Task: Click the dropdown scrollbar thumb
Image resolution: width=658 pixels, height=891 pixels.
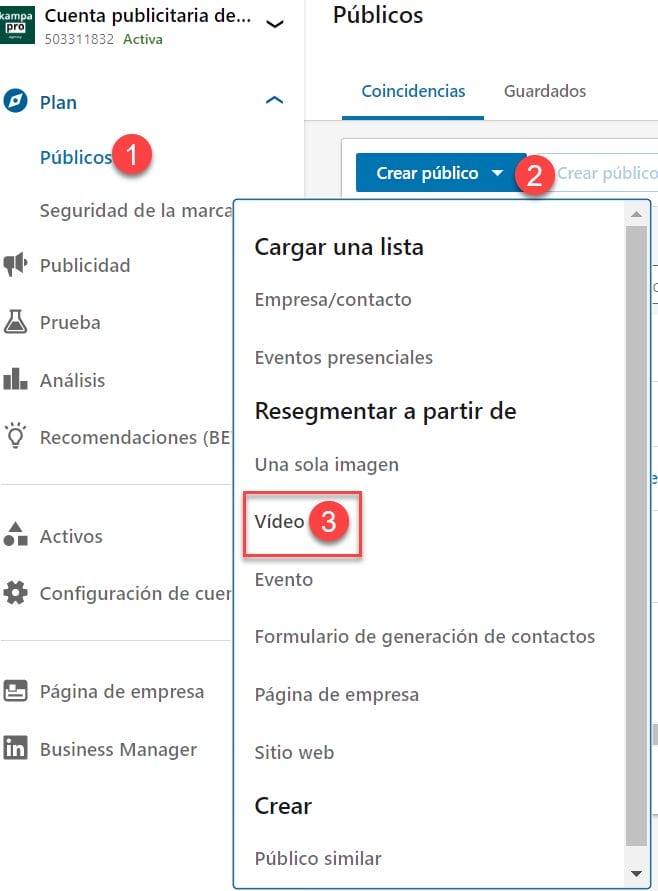Action: pos(636,536)
